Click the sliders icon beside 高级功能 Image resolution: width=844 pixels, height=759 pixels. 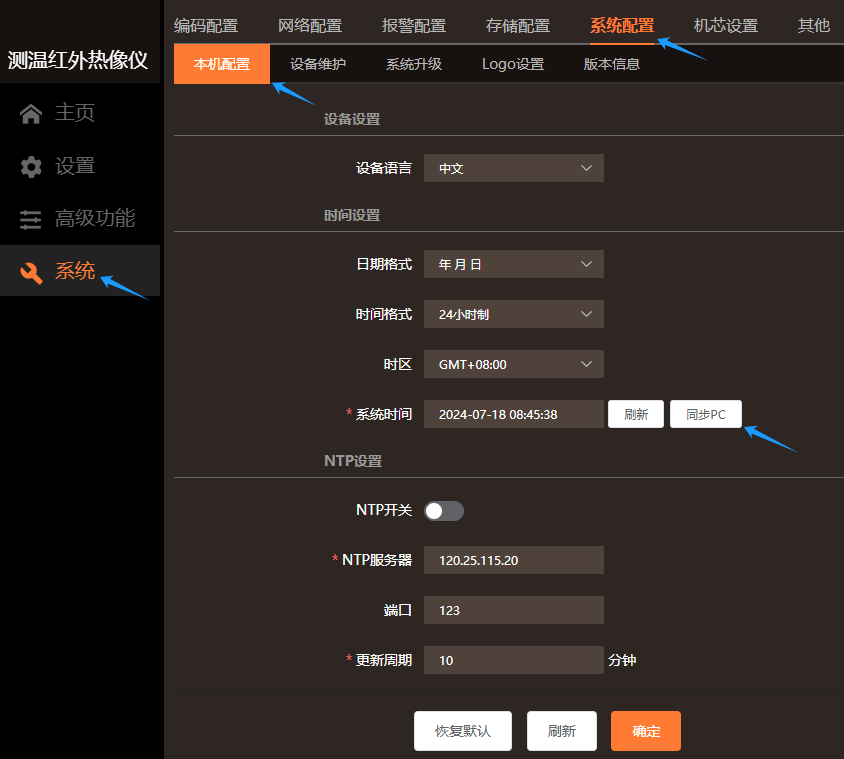click(31, 219)
